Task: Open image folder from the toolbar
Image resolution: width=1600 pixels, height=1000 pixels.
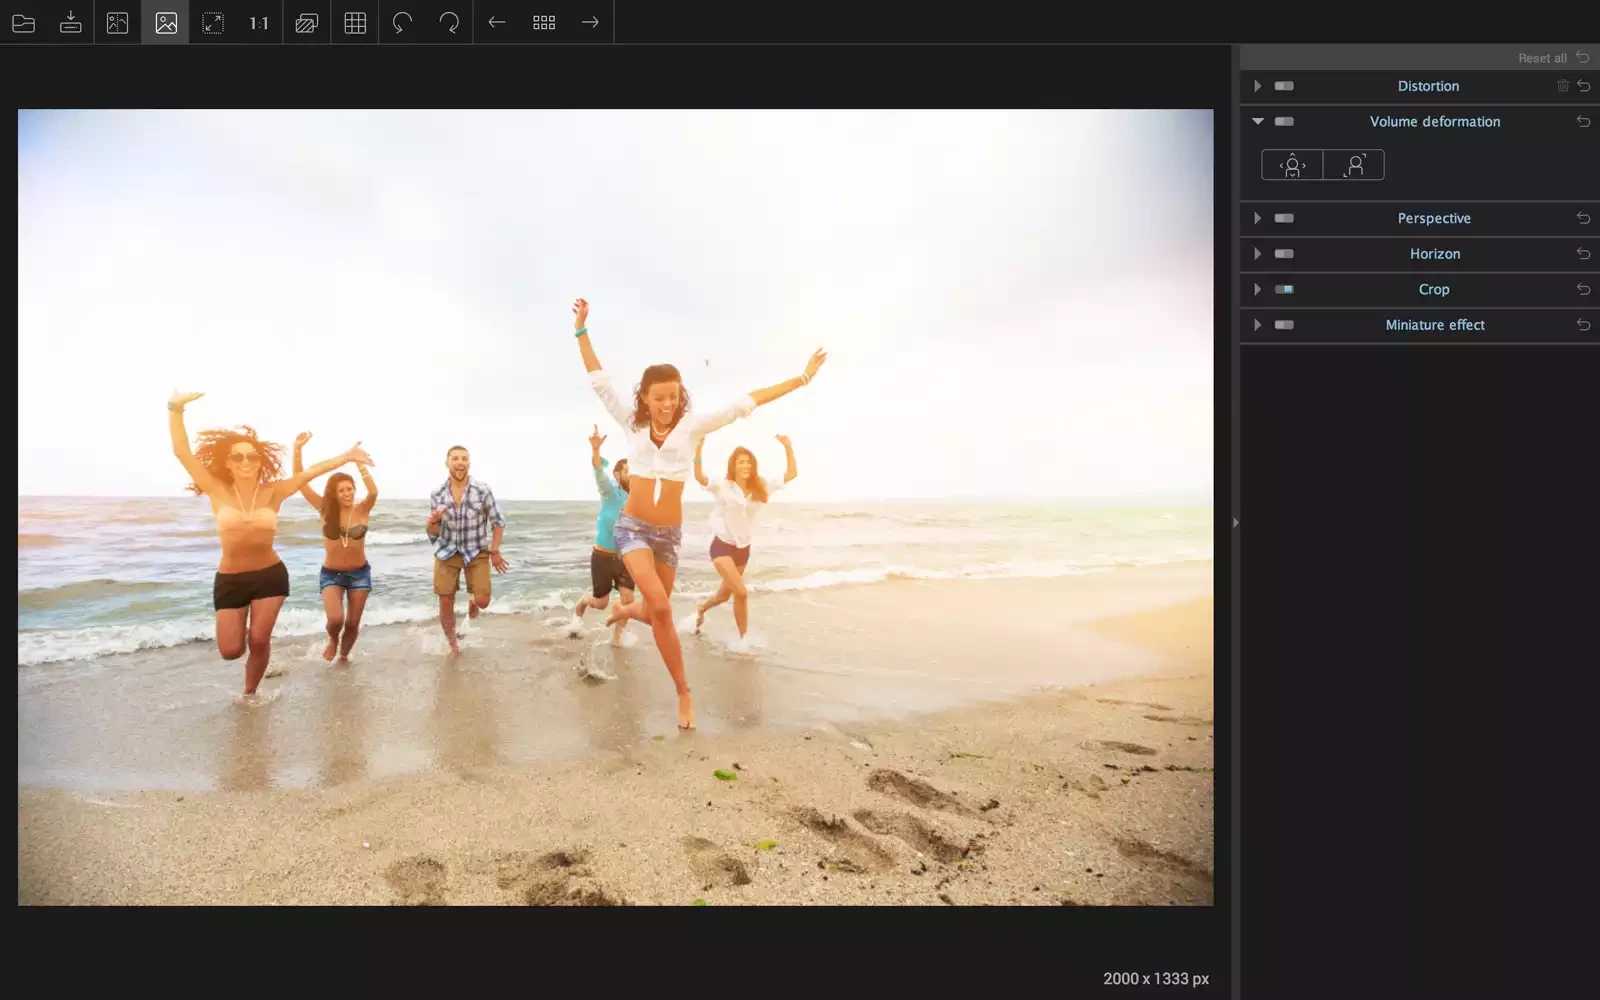Action: pos(23,22)
